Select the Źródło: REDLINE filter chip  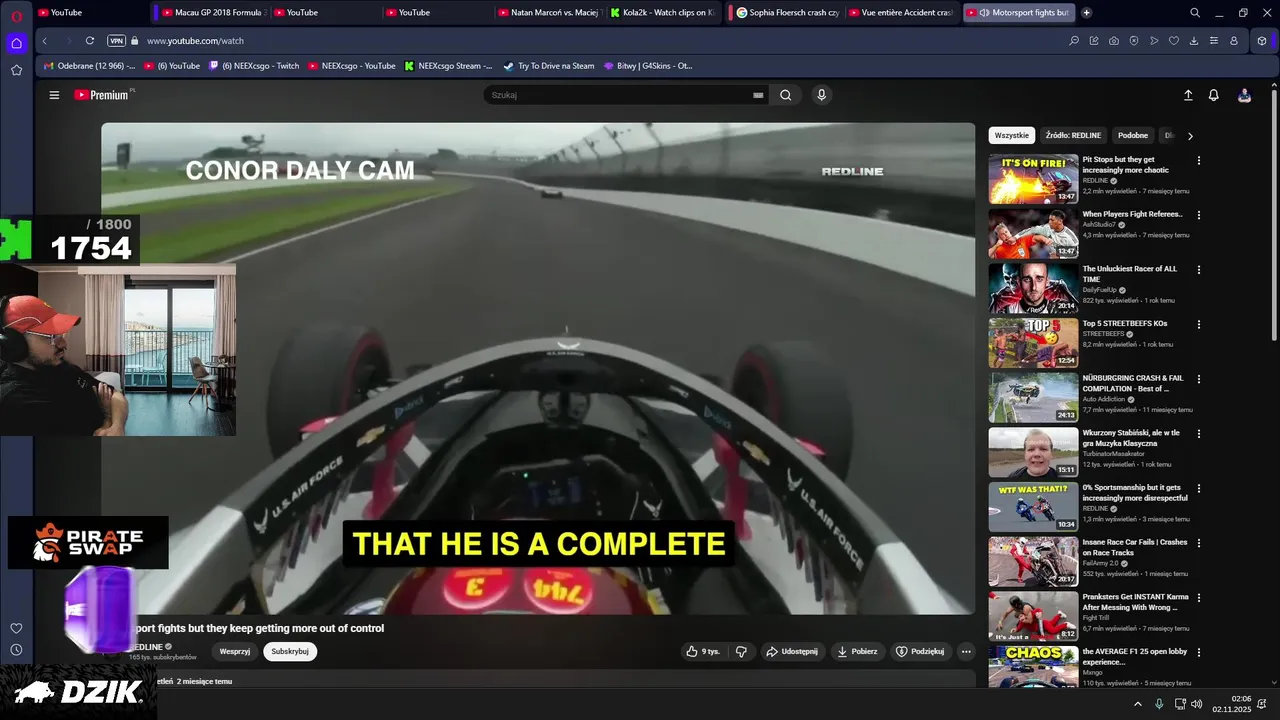pos(1073,135)
